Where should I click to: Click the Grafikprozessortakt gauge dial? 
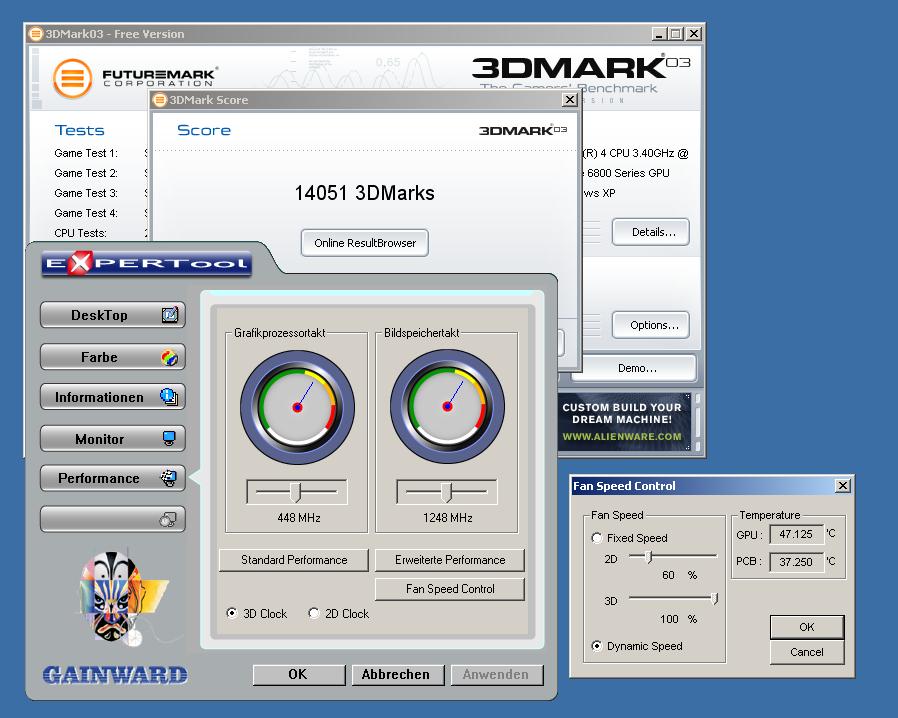coord(297,407)
